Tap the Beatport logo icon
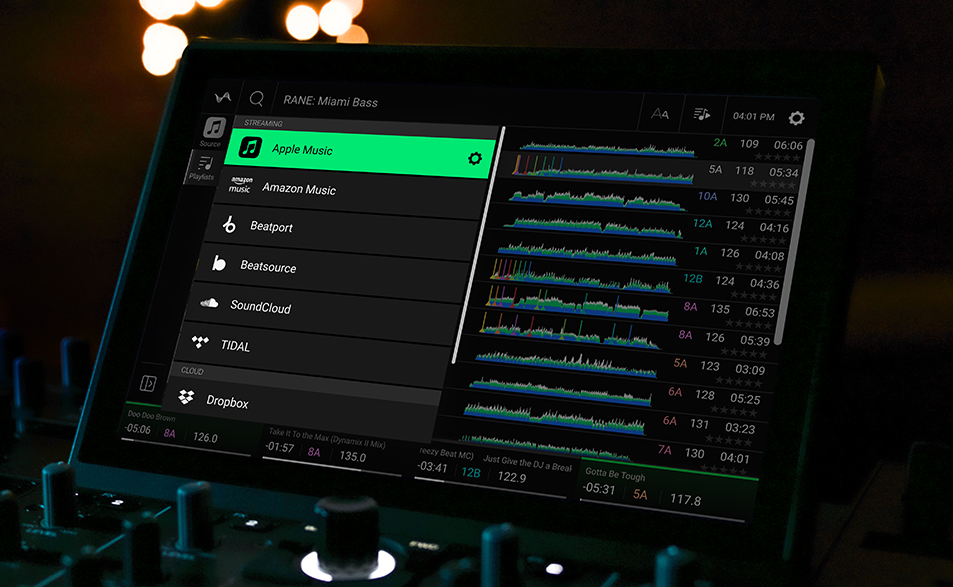The image size is (953, 587). 229,224
